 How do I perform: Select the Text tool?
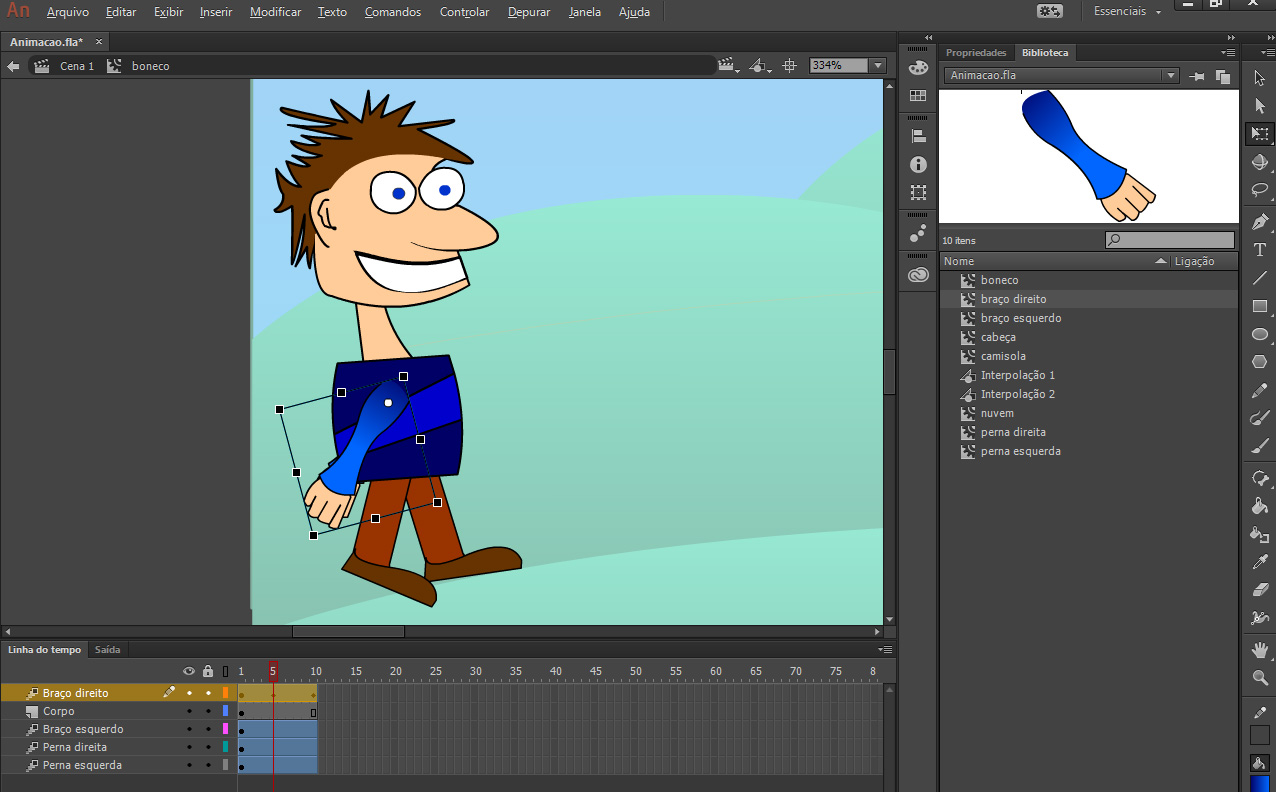tap(1259, 250)
